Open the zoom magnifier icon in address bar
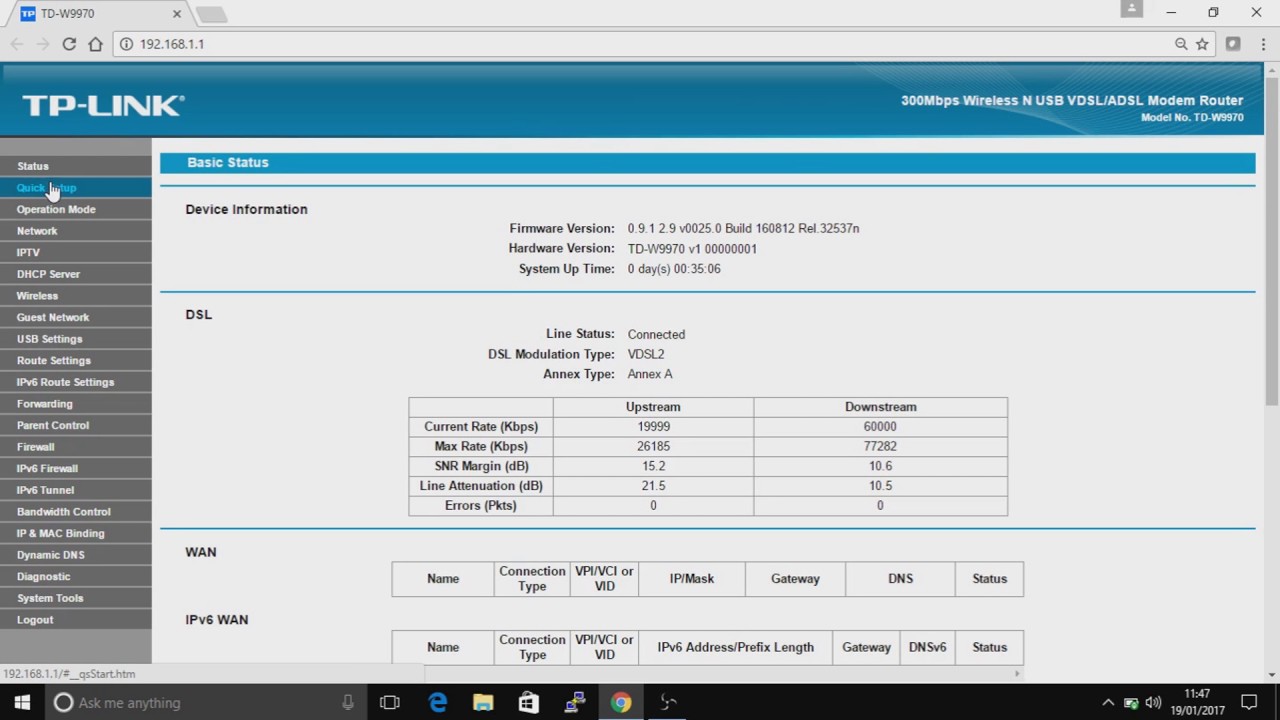This screenshot has width=1280, height=720. click(x=1181, y=44)
